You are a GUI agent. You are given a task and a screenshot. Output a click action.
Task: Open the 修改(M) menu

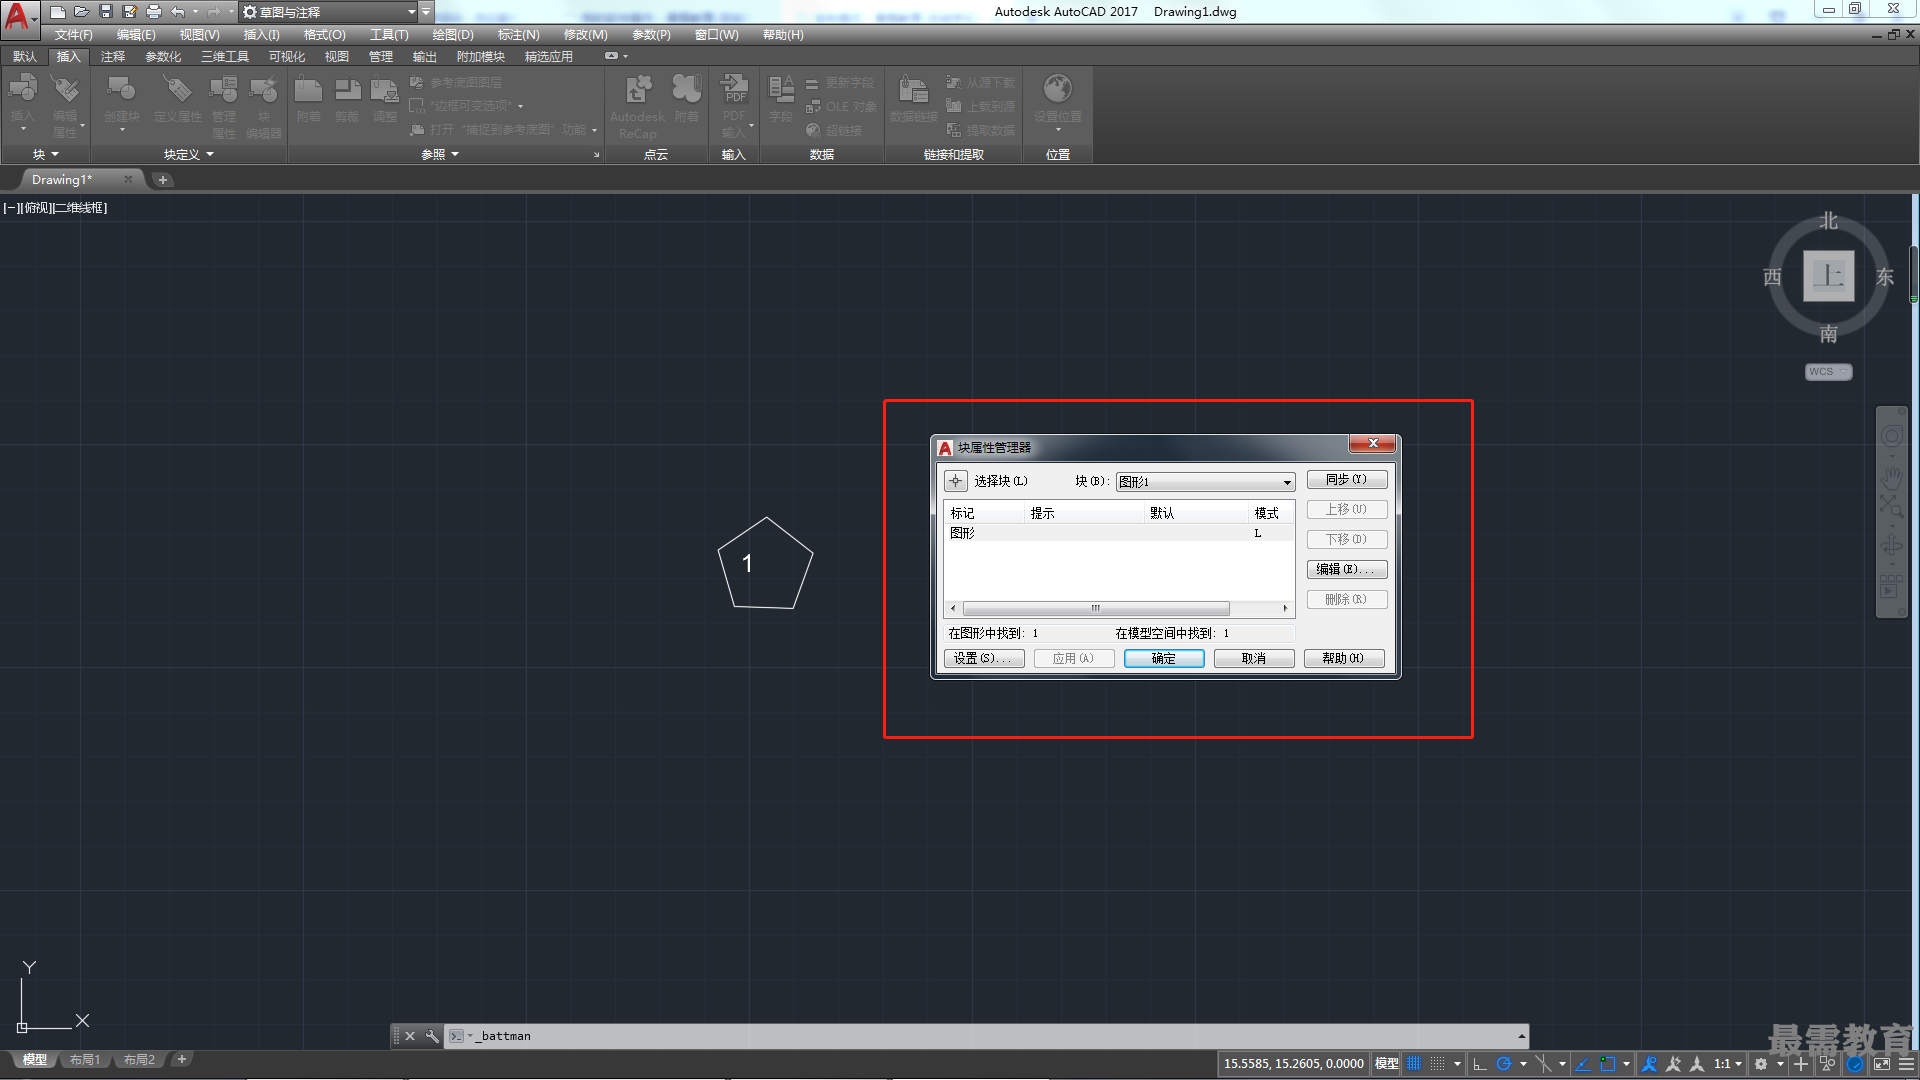585,35
